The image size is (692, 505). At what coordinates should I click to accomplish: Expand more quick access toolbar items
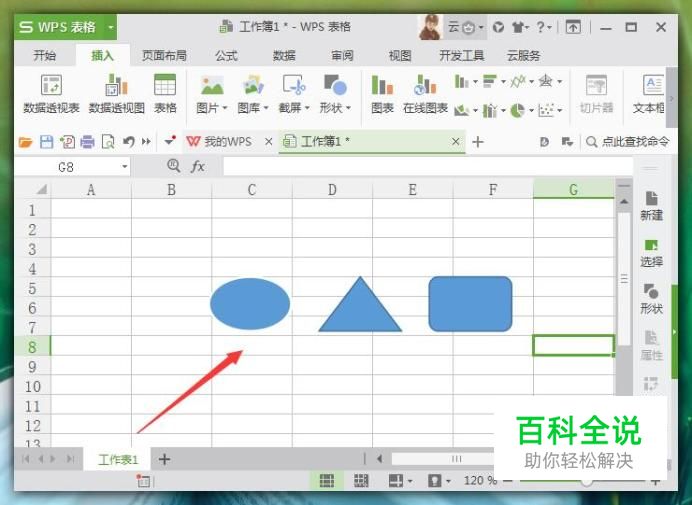point(147,142)
